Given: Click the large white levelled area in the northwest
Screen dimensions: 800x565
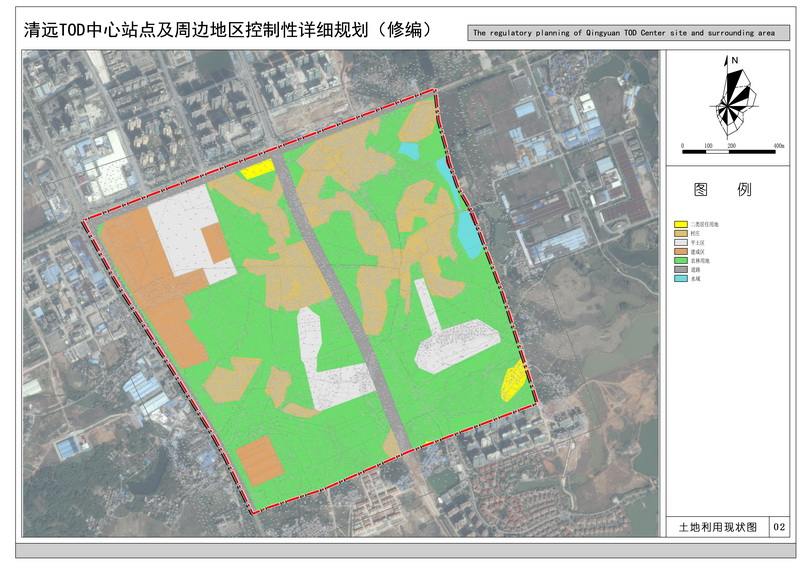Looking at the screenshot, I should [x=186, y=230].
